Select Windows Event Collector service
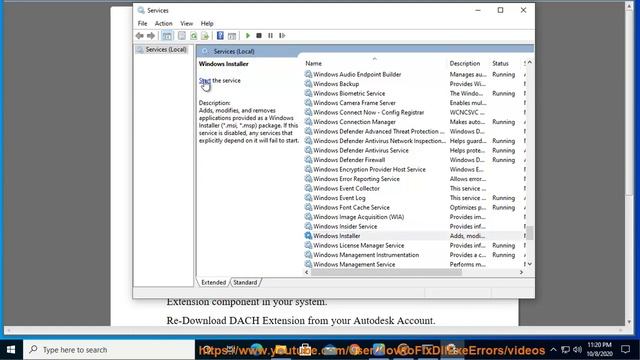 click(x=346, y=189)
